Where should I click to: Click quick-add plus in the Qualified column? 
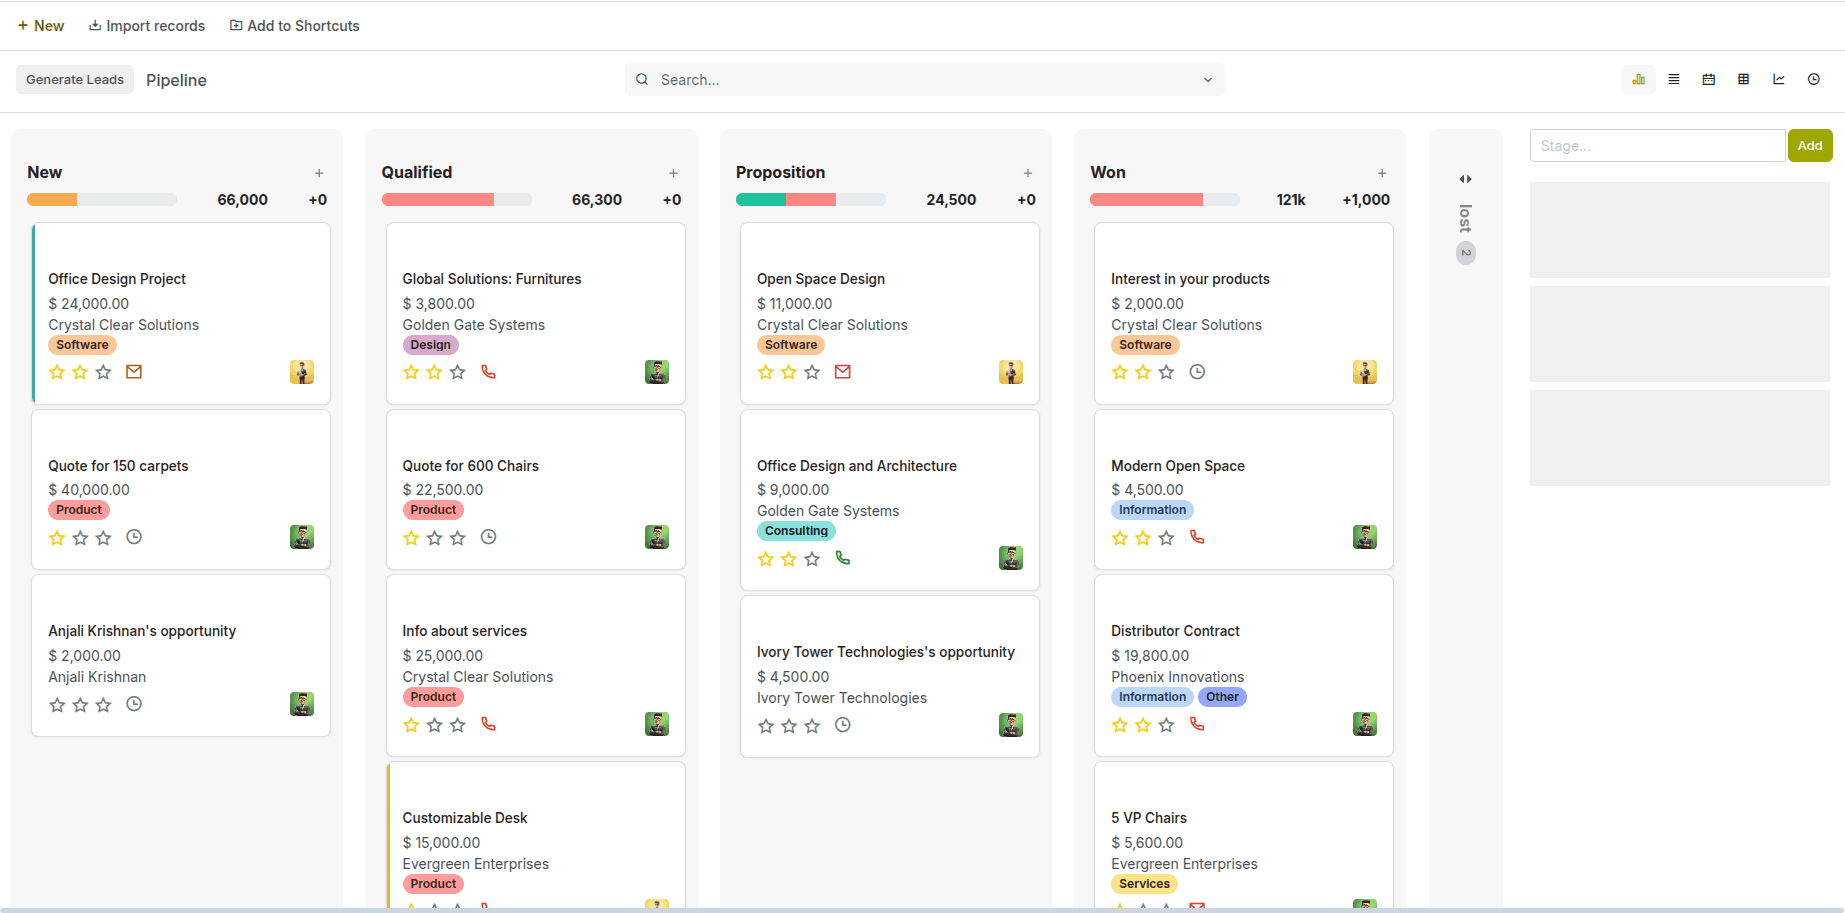click(x=673, y=173)
